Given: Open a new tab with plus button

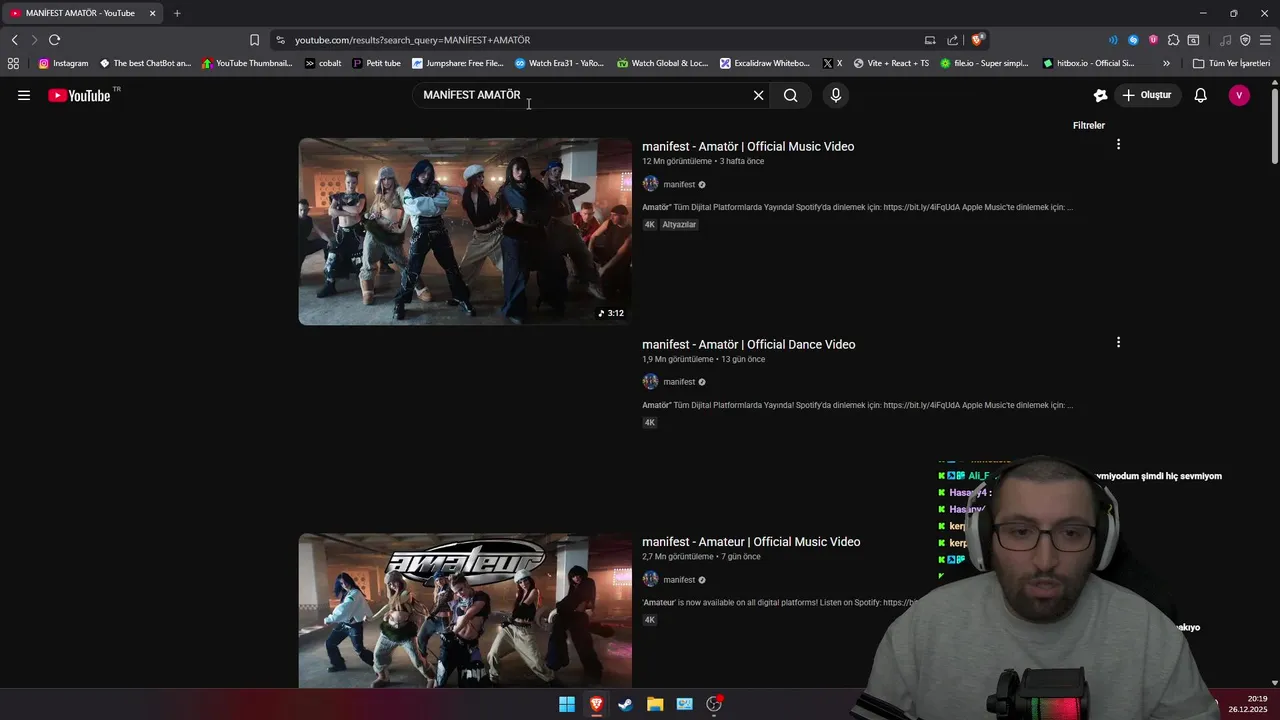Looking at the screenshot, I should [177, 13].
